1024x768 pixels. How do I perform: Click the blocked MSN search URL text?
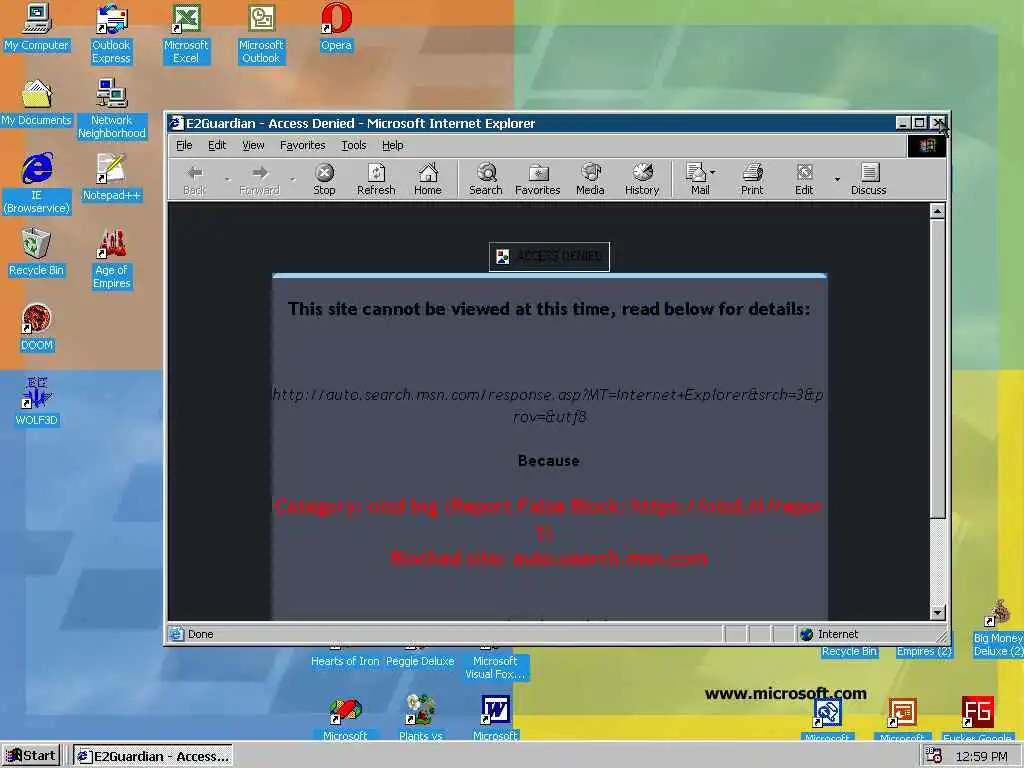pos(549,406)
